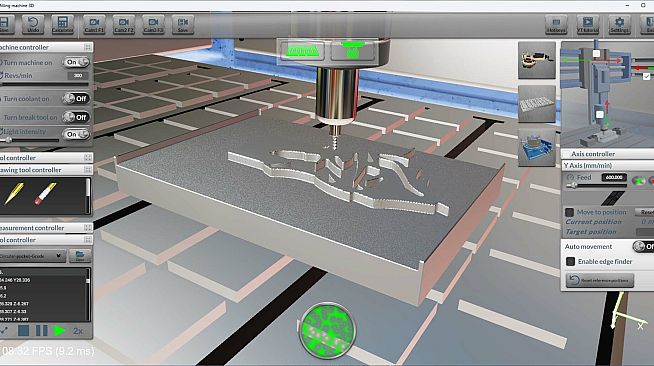Click the green circular gauge at bottom
This screenshot has width=654, height=366.
tap(327, 330)
